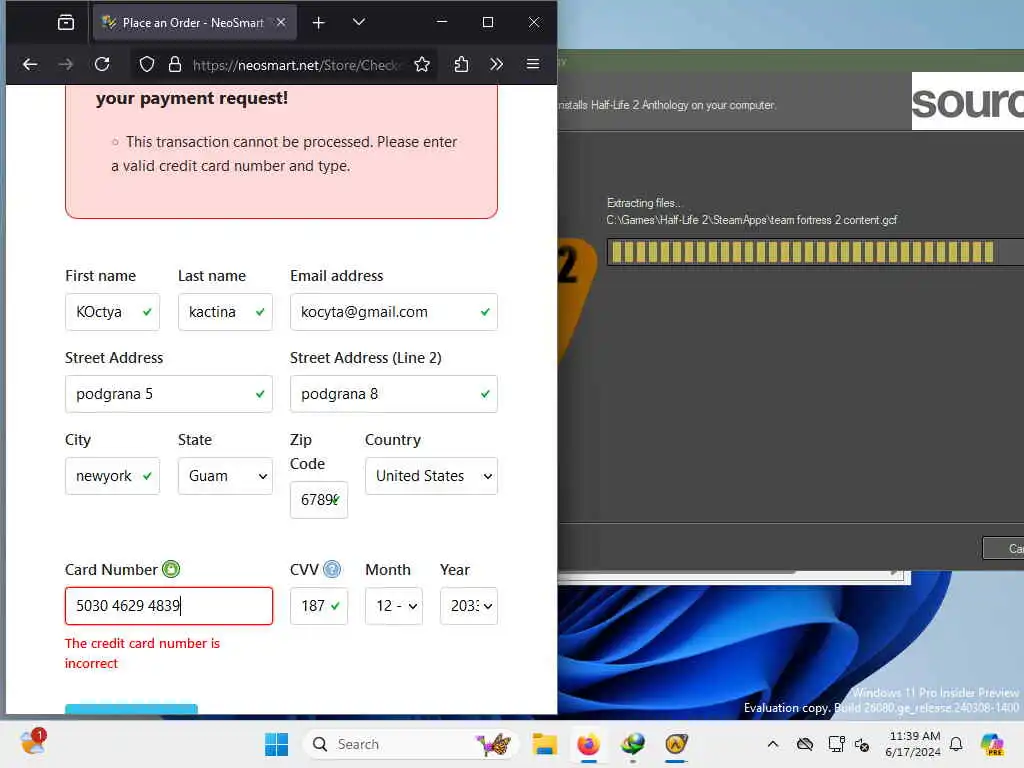Click the address bar URL neosmart.net
The height and width of the screenshot is (768, 1024).
[296, 65]
